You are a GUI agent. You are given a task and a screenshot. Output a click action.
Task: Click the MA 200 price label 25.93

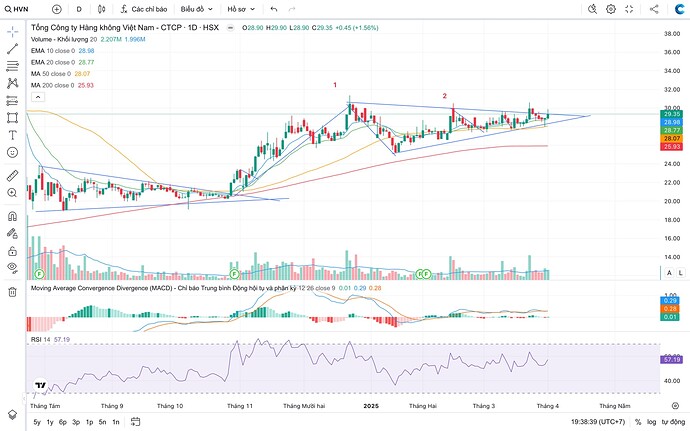[671, 147]
